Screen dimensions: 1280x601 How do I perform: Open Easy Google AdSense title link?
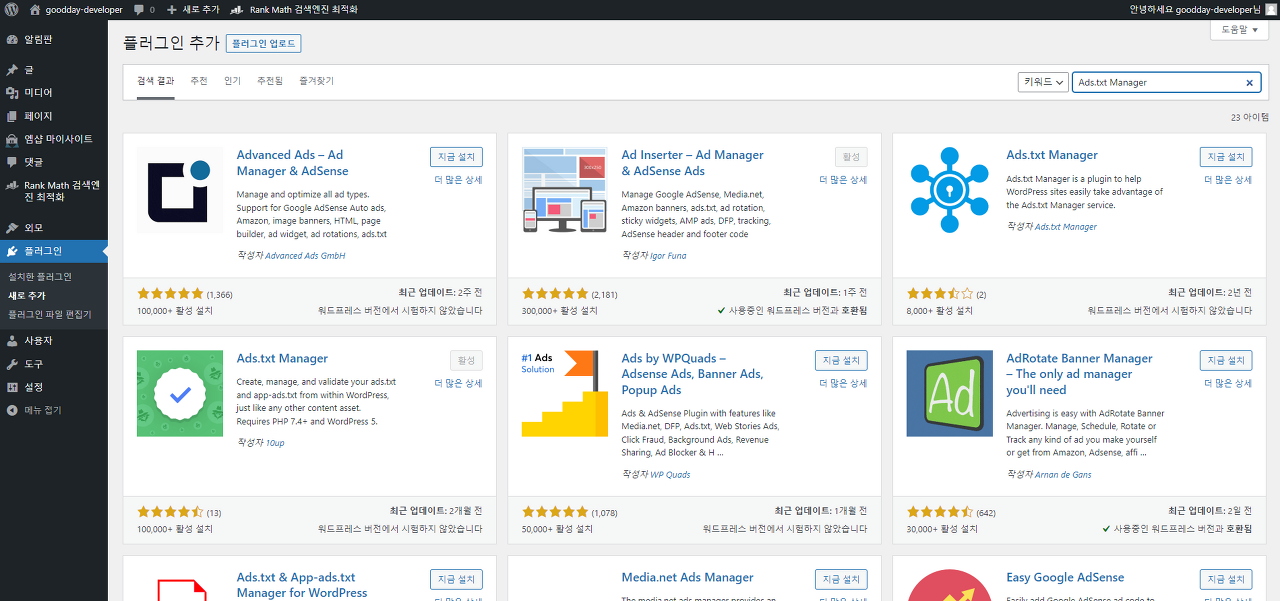pyautogui.click(x=1065, y=577)
